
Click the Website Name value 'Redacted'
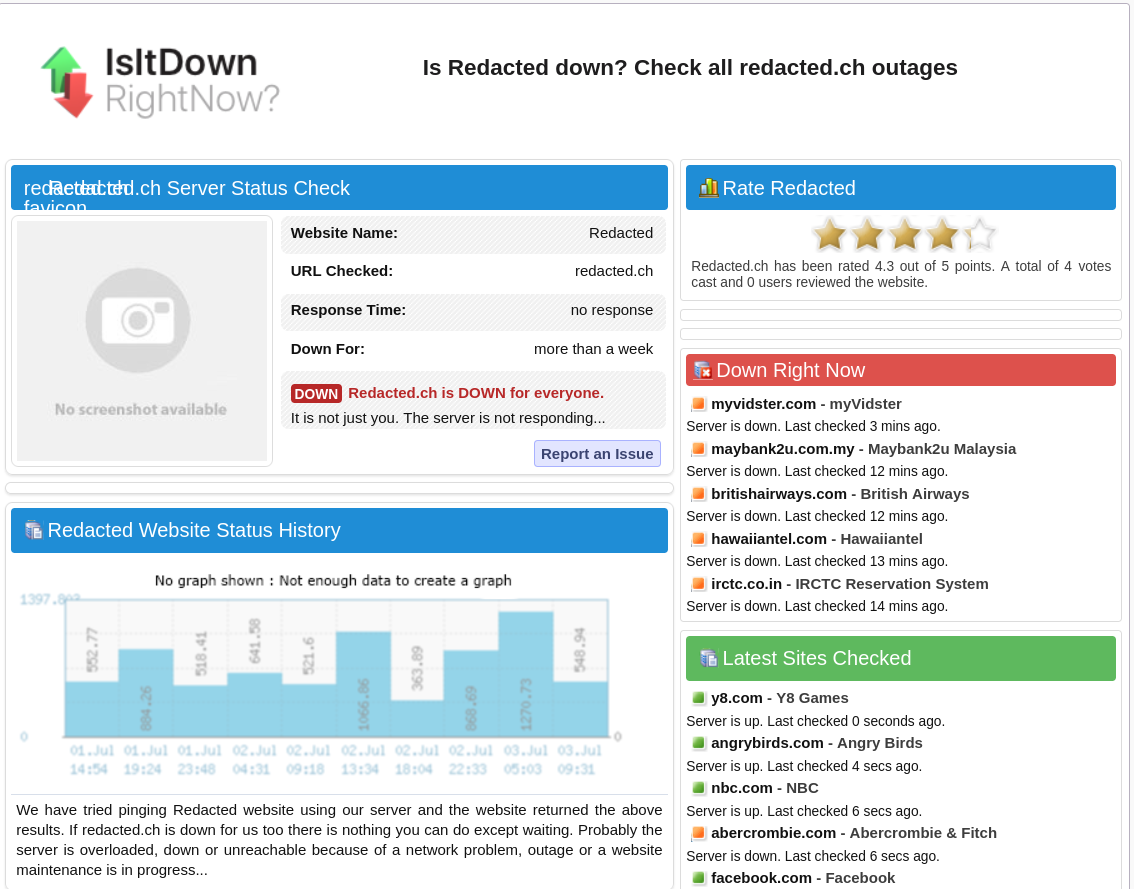pyautogui.click(x=621, y=233)
